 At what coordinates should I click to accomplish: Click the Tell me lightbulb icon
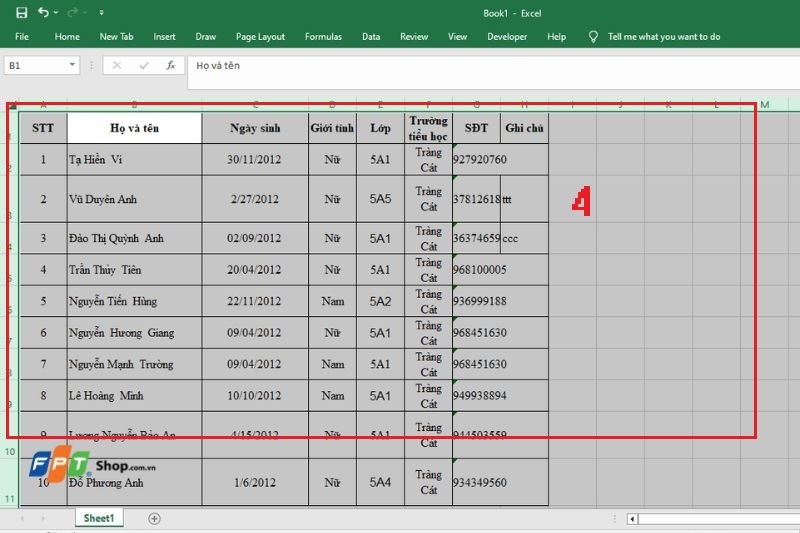(x=593, y=37)
